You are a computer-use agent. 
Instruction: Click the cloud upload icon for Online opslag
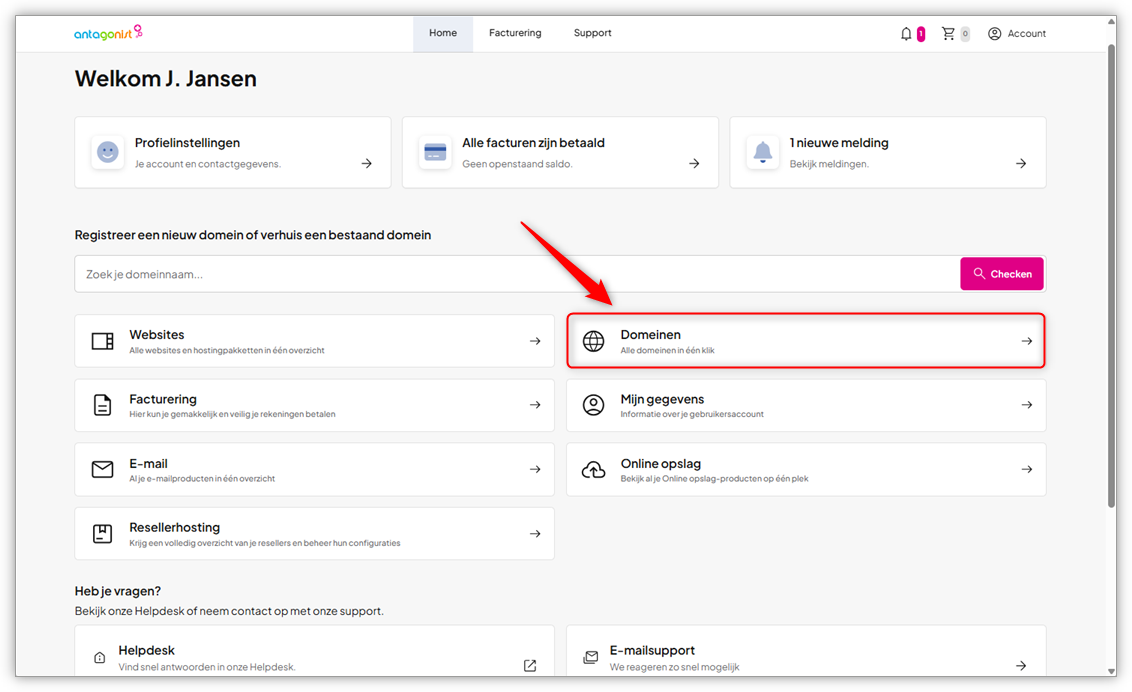(x=594, y=469)
